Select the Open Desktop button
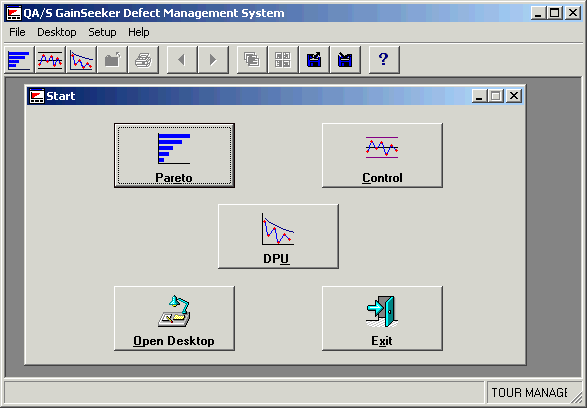 click(x=174, y=319)
